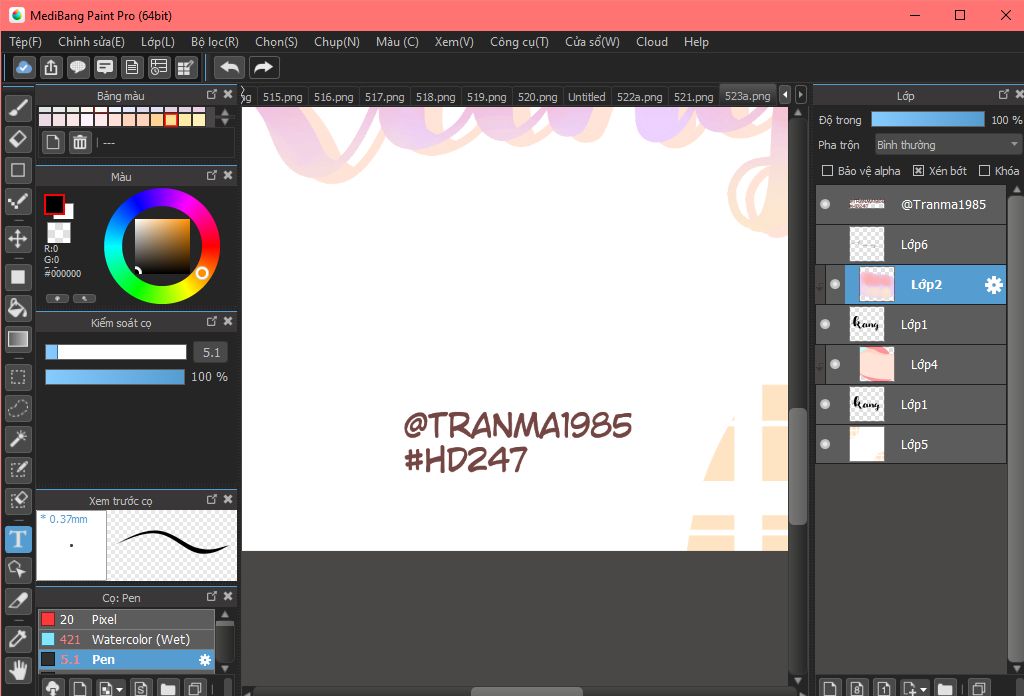Toggle visibility of Lớp2 layer
The image size is (1024, 696).
coord(835,284)
